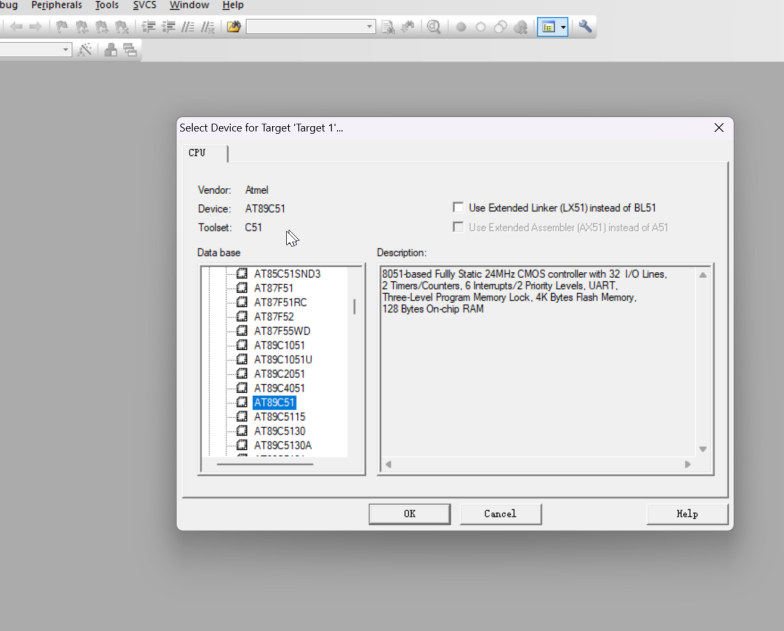This screenshot has width=784, height=631.
Task: Open the window layout dropdown arrow
Action: pos(563,27)
